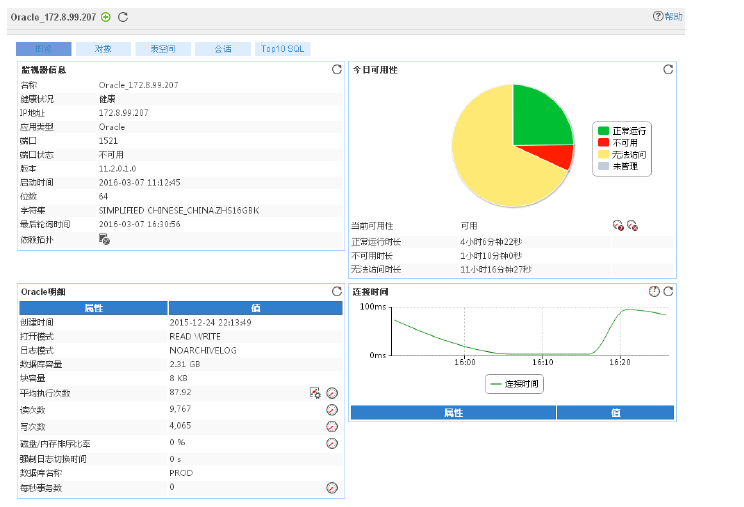The image size is (744, 507).
Task: Refresh the 今日可用性 panel
Action: click(668, 69)
